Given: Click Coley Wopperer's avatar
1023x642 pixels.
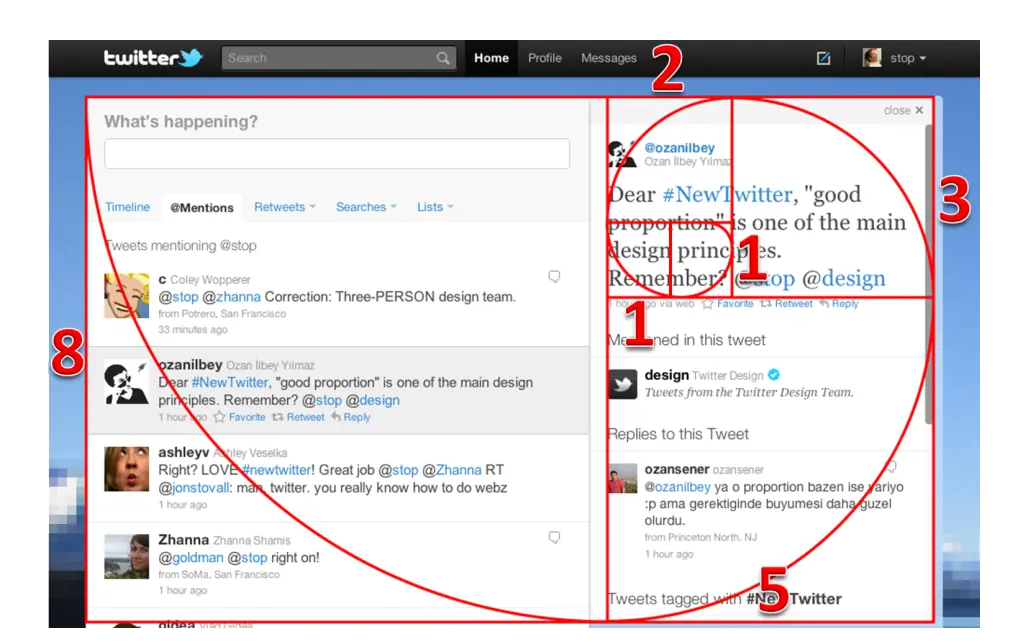Looking at the screenshot, I should tap(127, 296).
